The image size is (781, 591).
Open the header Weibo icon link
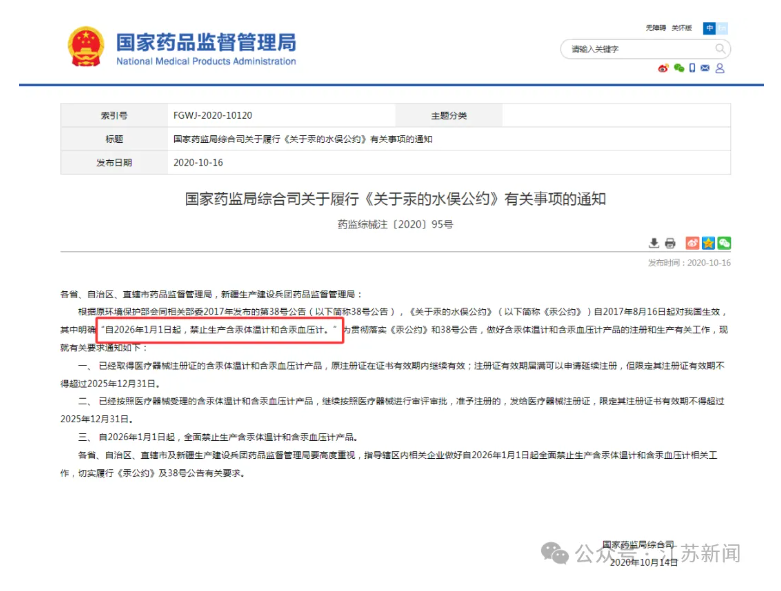pos(663,68)
